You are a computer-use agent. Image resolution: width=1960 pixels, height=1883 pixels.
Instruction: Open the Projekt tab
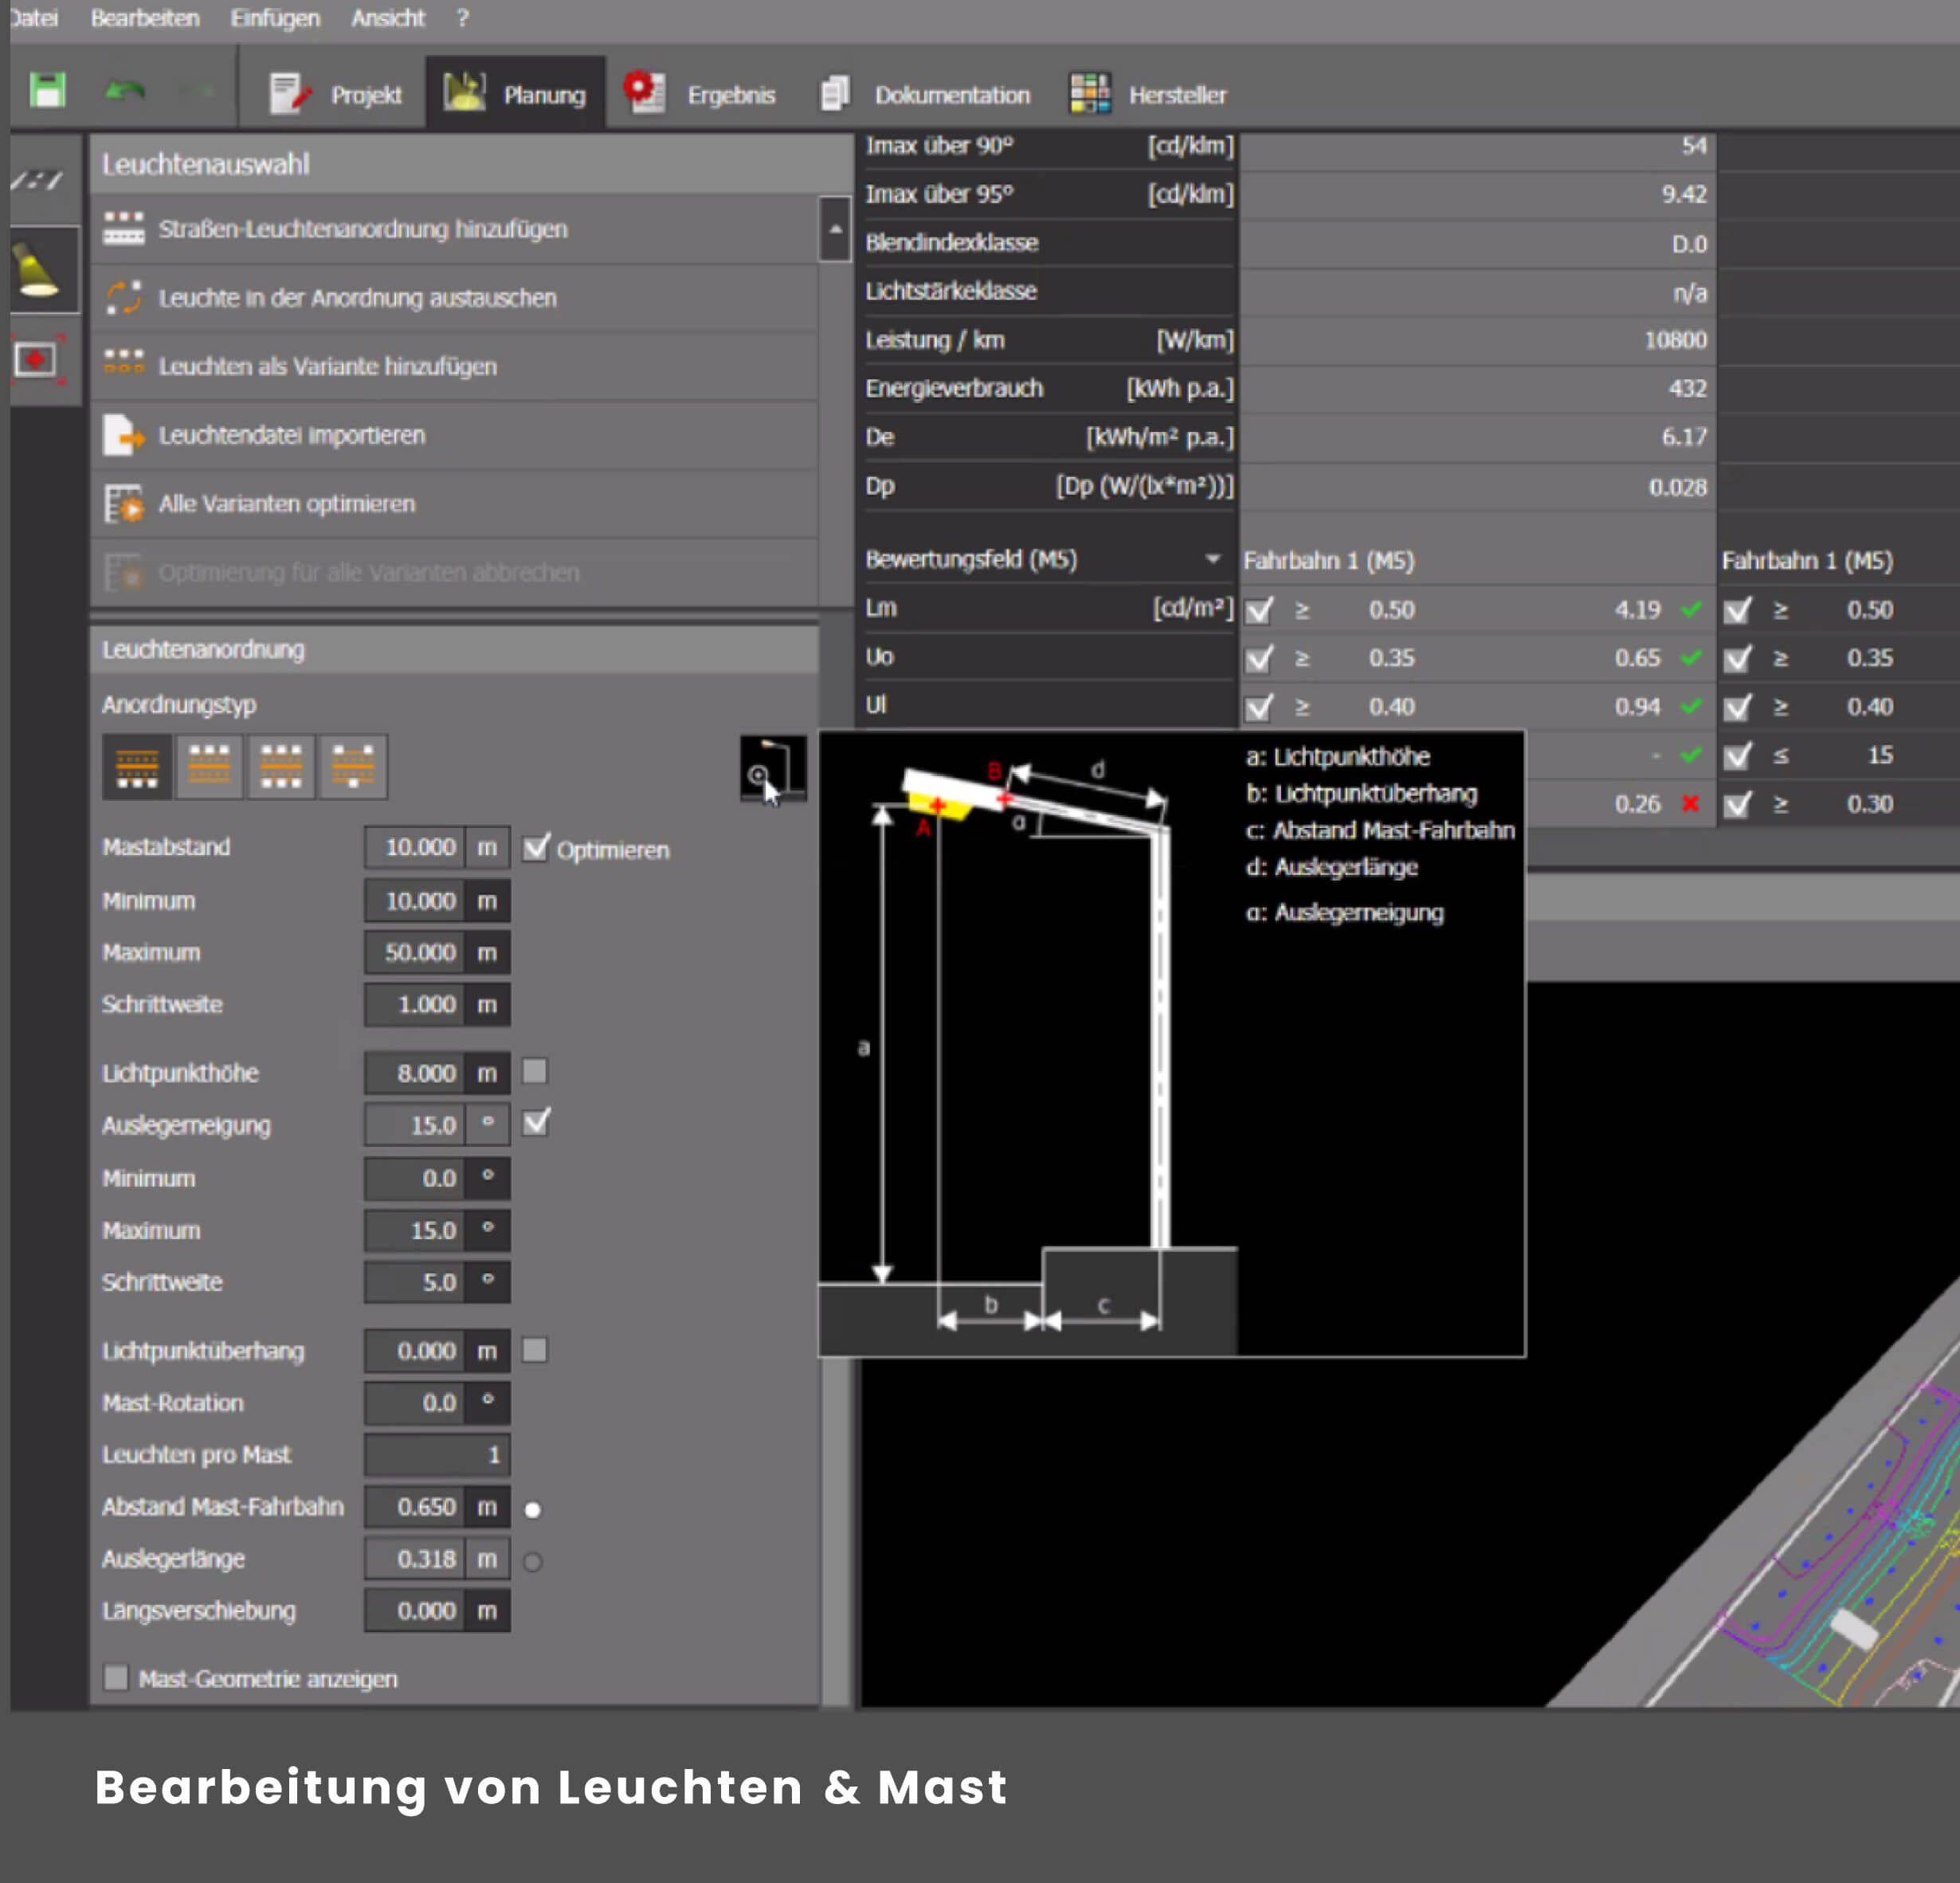[335, 94]
